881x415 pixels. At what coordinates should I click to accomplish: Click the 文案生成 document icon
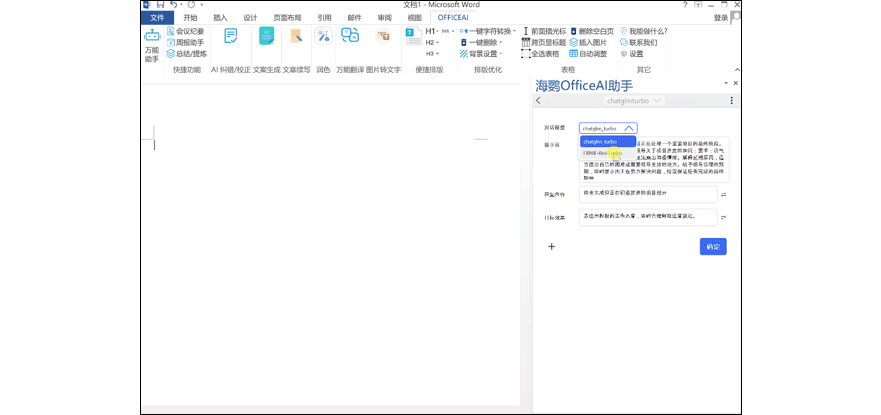click(x=266, y=37)
